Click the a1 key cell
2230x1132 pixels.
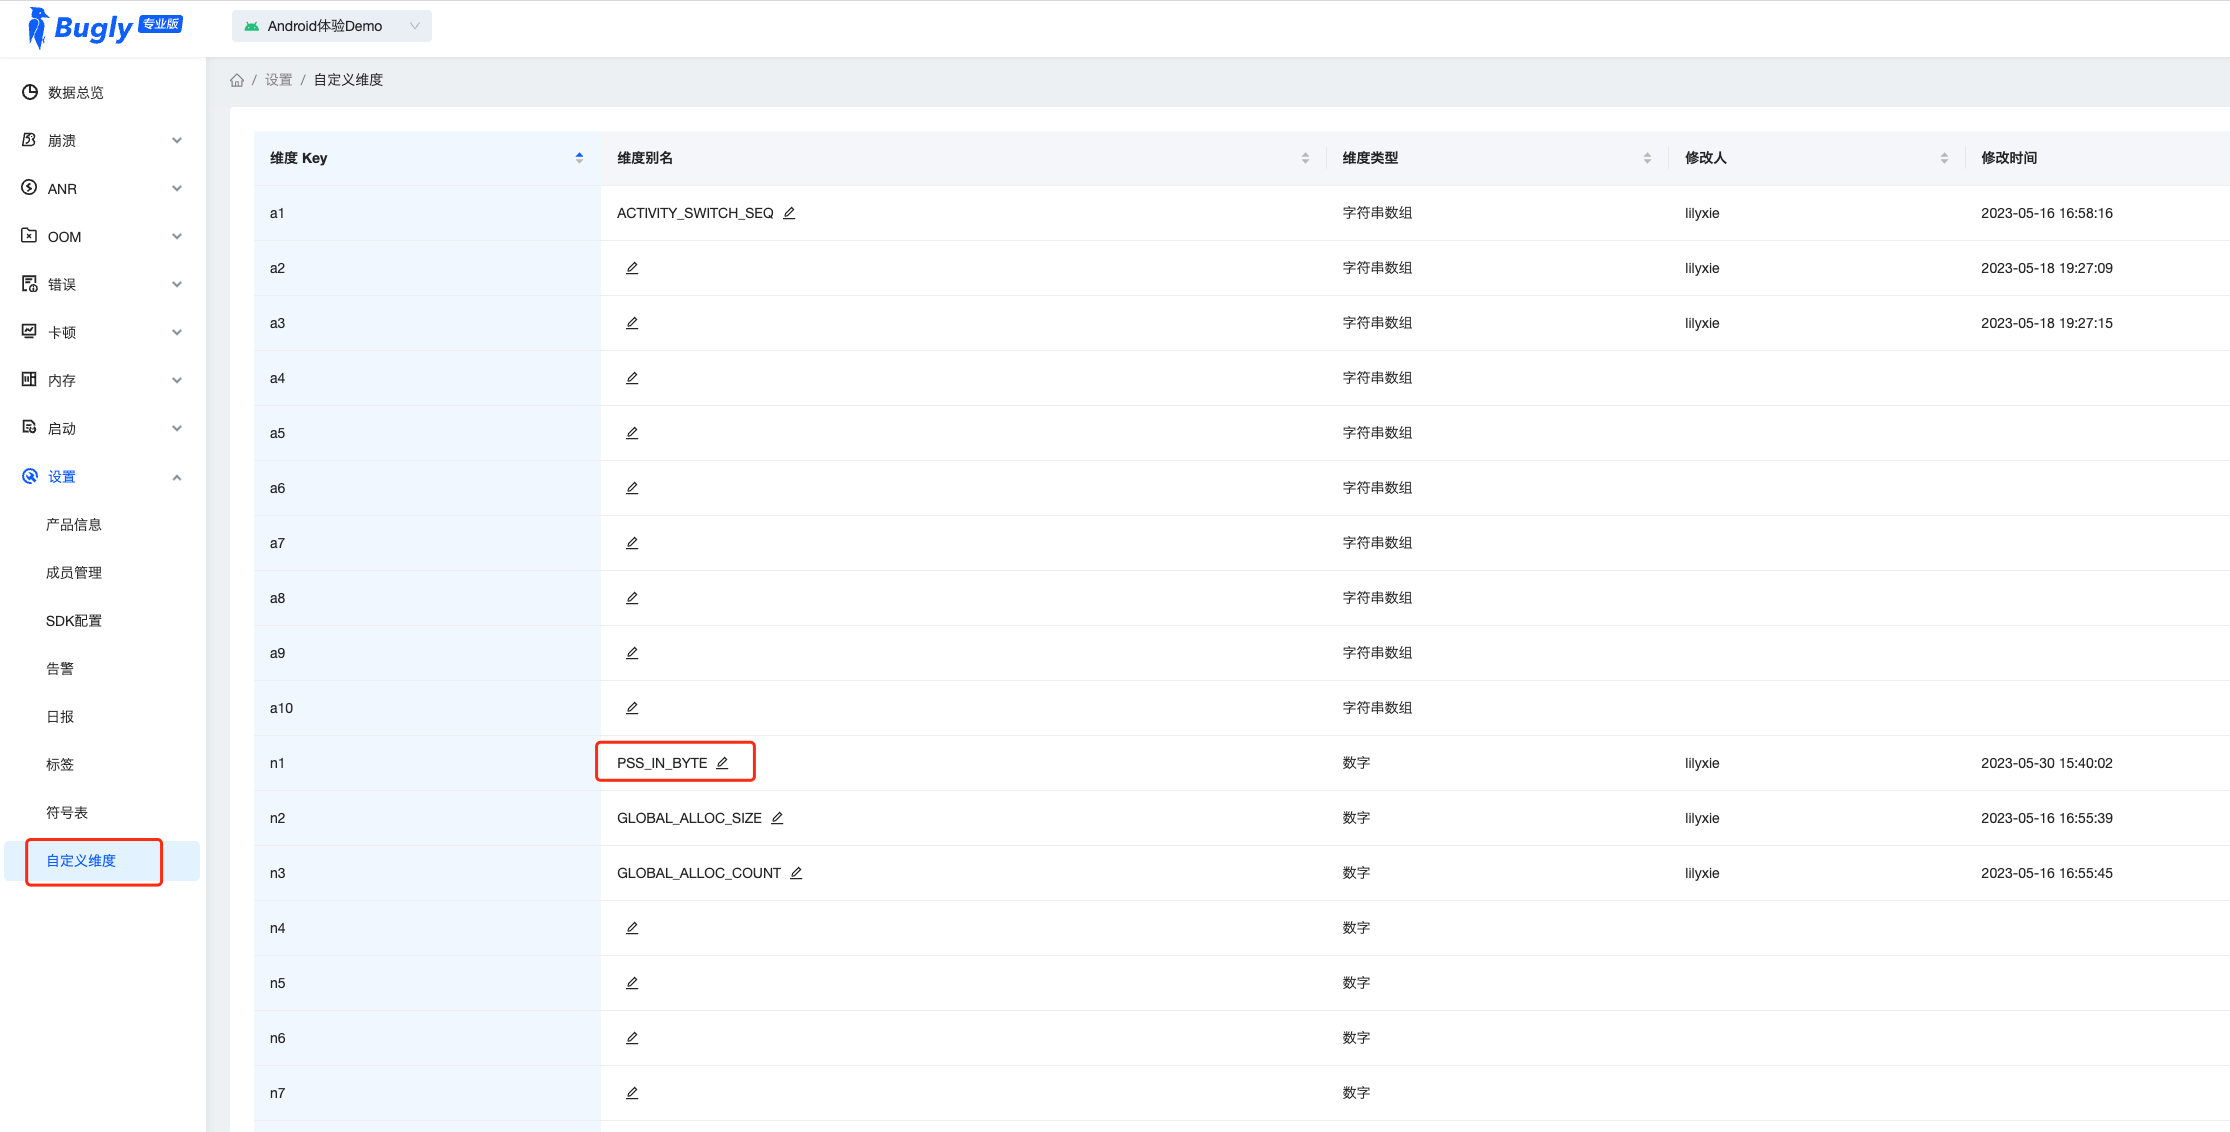click(x=427, y=213)
